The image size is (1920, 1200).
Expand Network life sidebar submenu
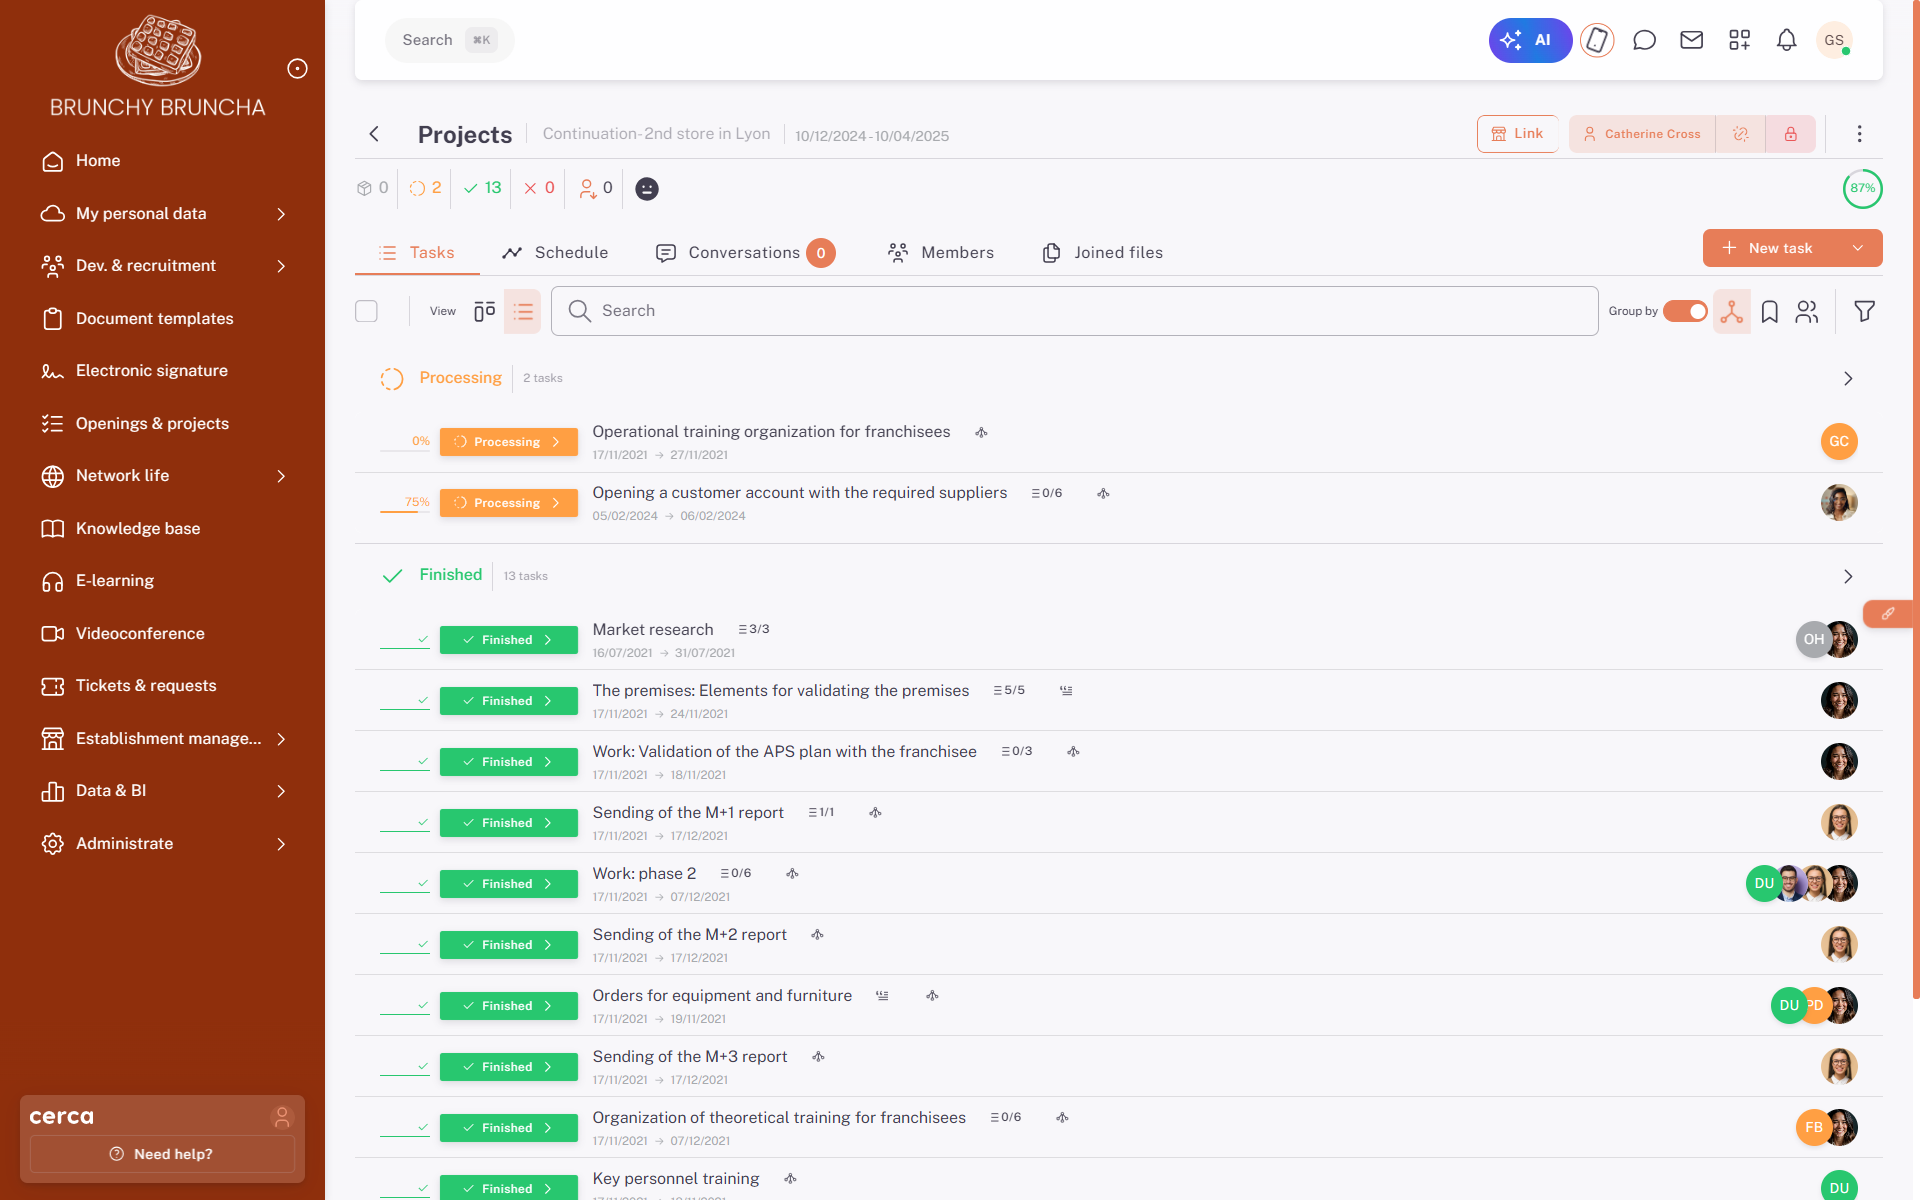[x=281, y=476]
